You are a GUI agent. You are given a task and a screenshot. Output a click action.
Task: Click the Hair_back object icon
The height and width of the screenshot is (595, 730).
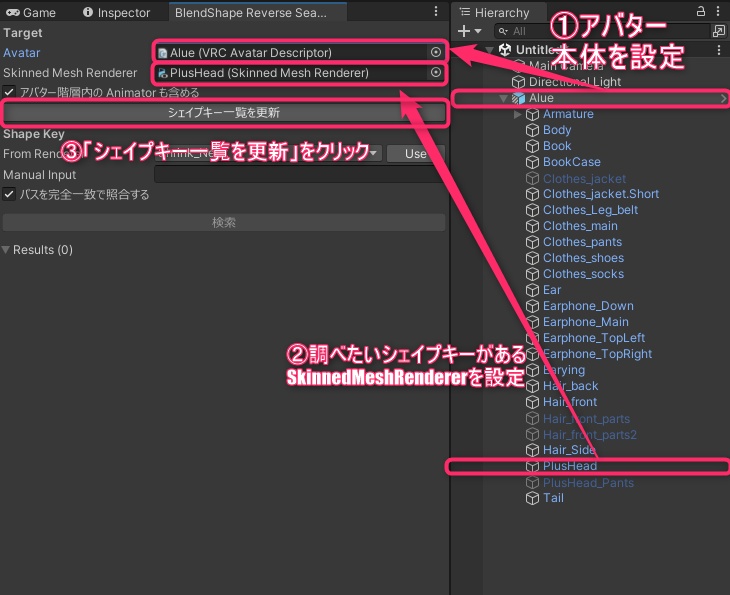[x=532, y=386]
